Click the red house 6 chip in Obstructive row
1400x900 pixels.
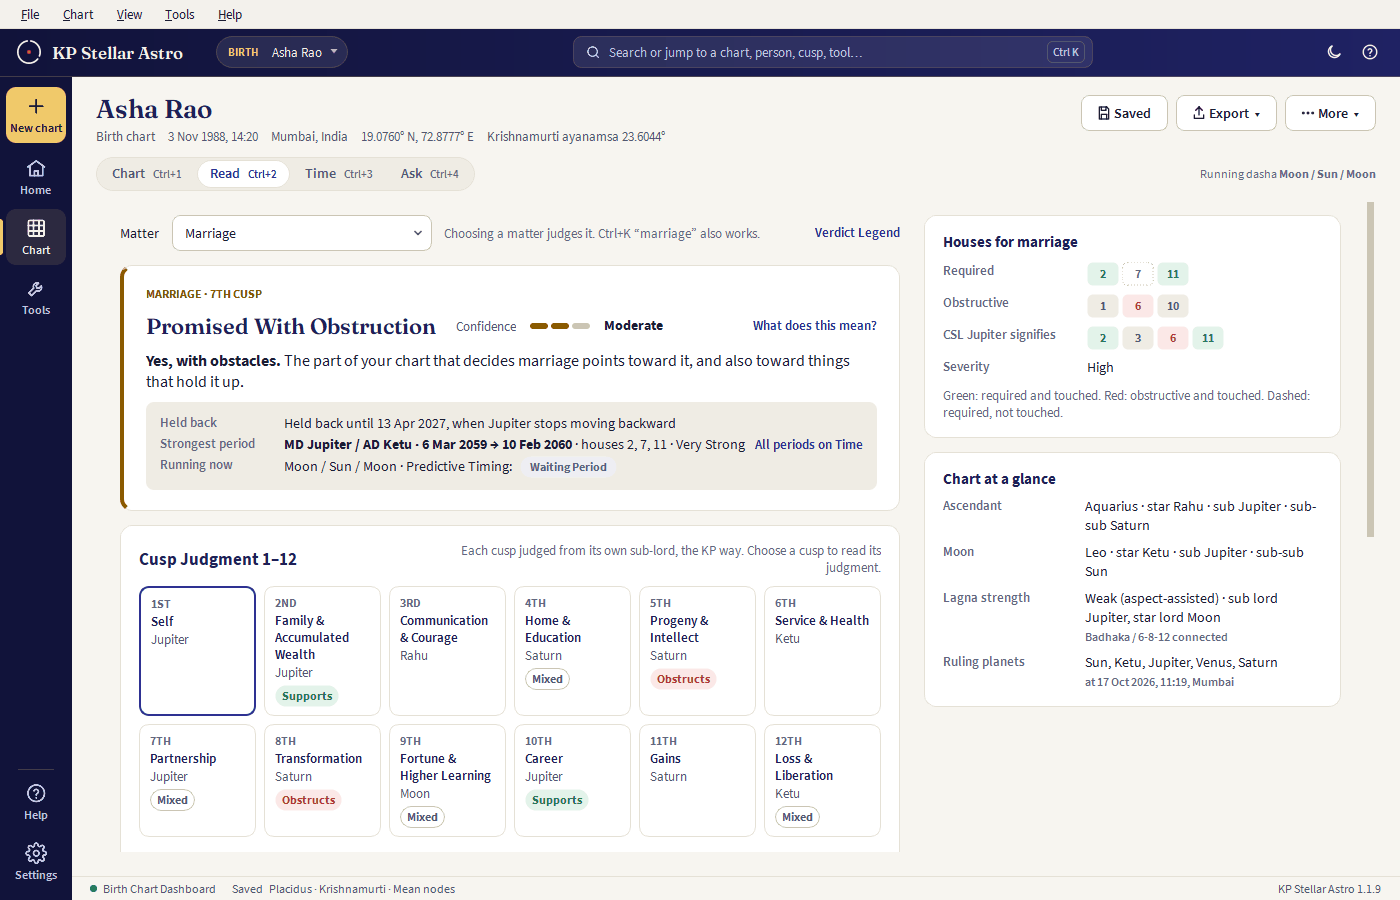(1138, 306)
